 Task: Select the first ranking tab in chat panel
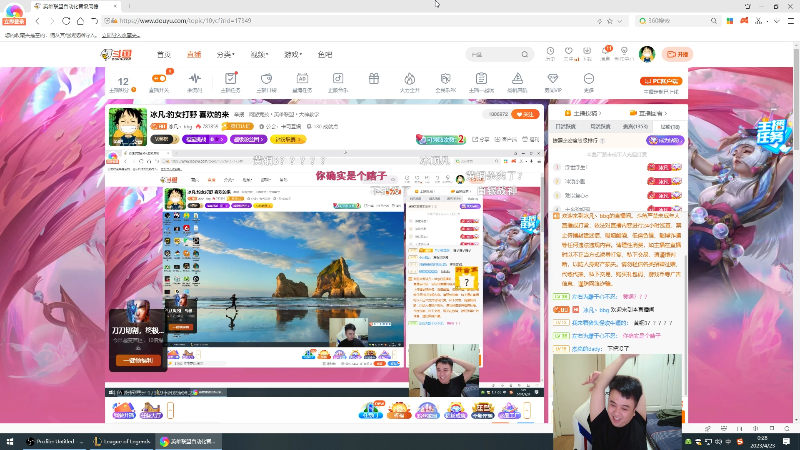566,127
